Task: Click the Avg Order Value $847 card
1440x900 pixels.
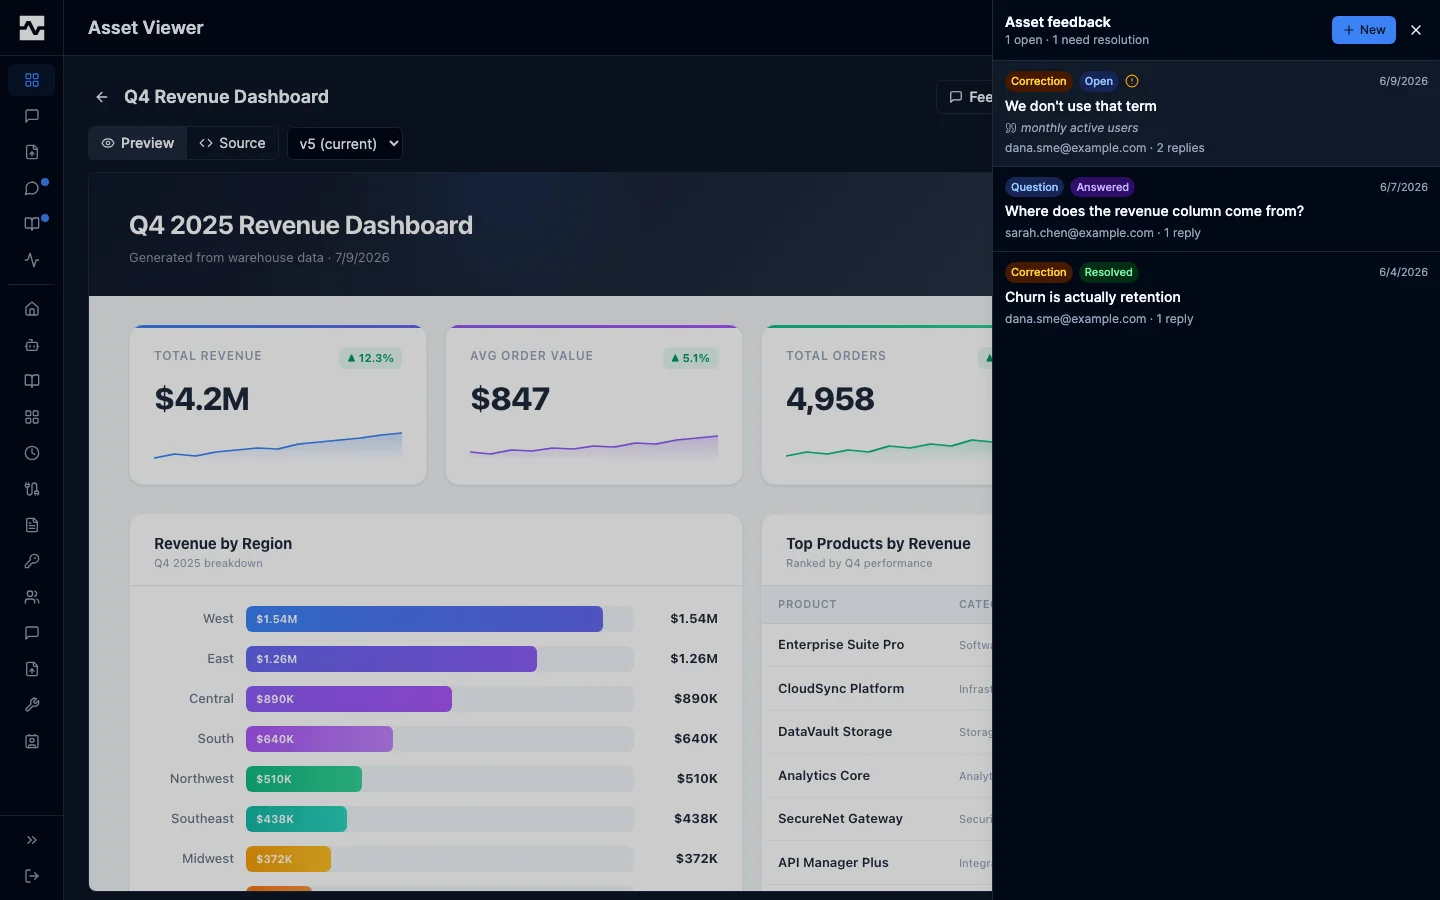Action: tap(594, 405)
